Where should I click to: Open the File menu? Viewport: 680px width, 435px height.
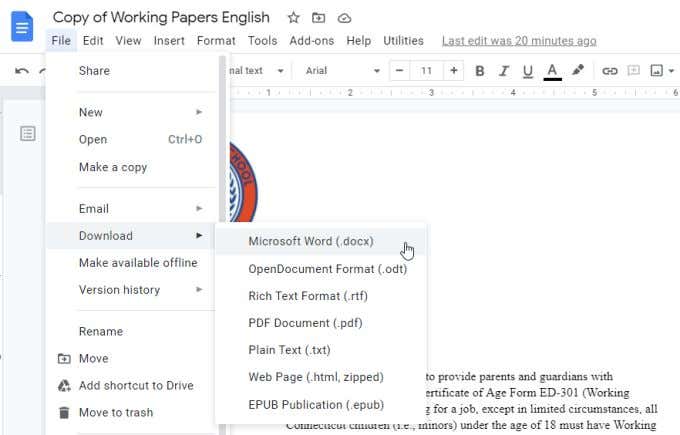coord(61,40)
